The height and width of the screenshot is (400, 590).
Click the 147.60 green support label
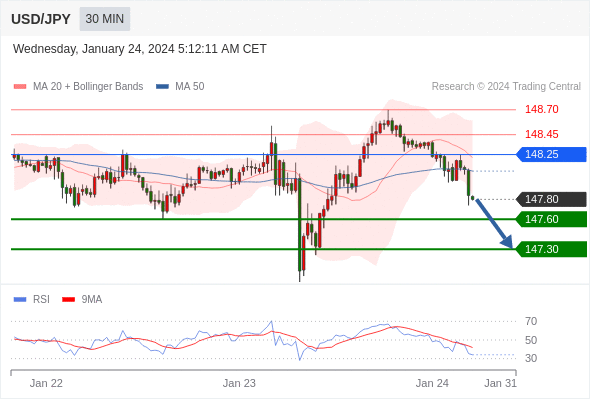[552, 219]
